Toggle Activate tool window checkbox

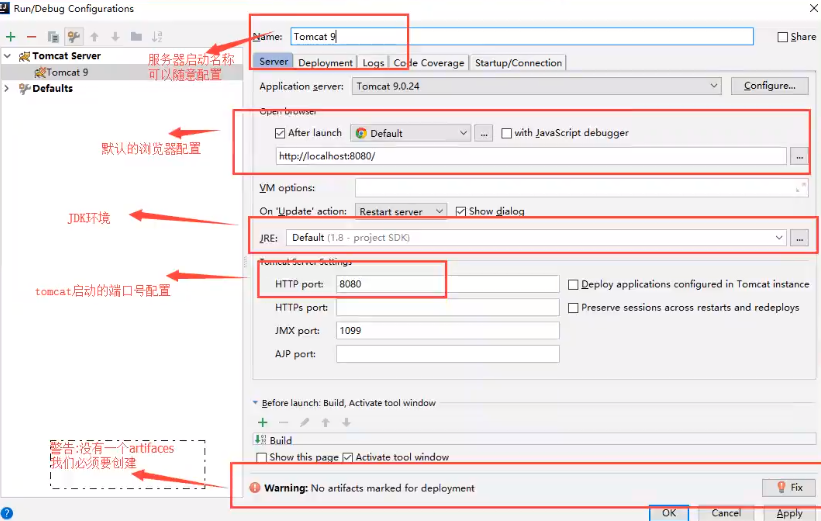coord(348,457)
